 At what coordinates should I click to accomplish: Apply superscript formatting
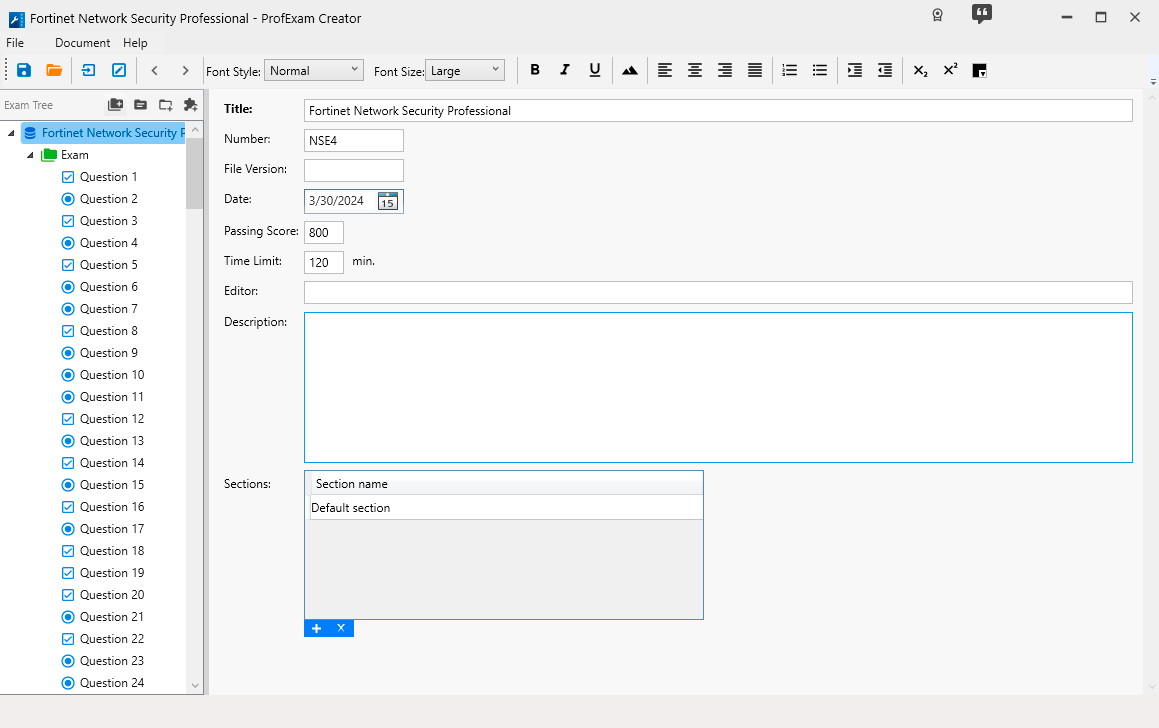951,69
